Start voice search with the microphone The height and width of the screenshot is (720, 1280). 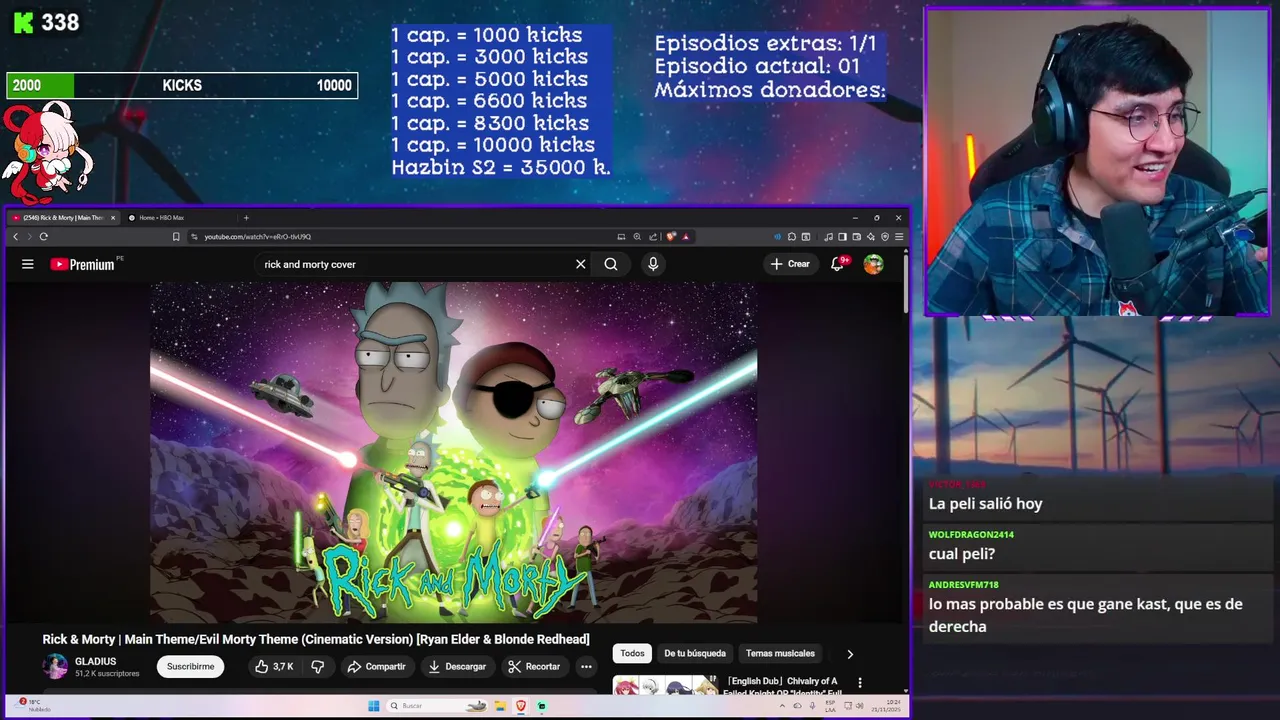point(653,264)
